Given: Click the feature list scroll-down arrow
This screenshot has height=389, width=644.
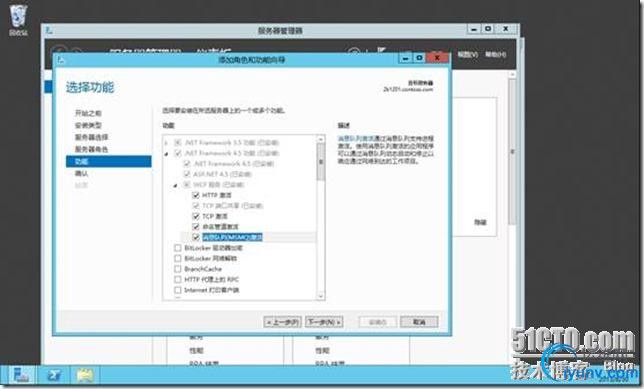Looking at the screenshot, I should 320,296.
